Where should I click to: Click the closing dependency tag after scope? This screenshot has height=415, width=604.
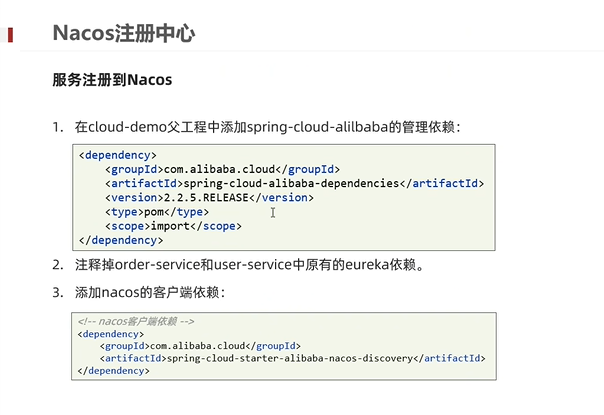tap(120, 240)
